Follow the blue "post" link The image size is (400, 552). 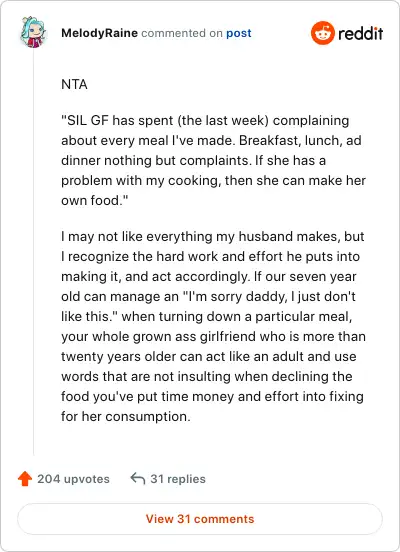click(239, 33)
